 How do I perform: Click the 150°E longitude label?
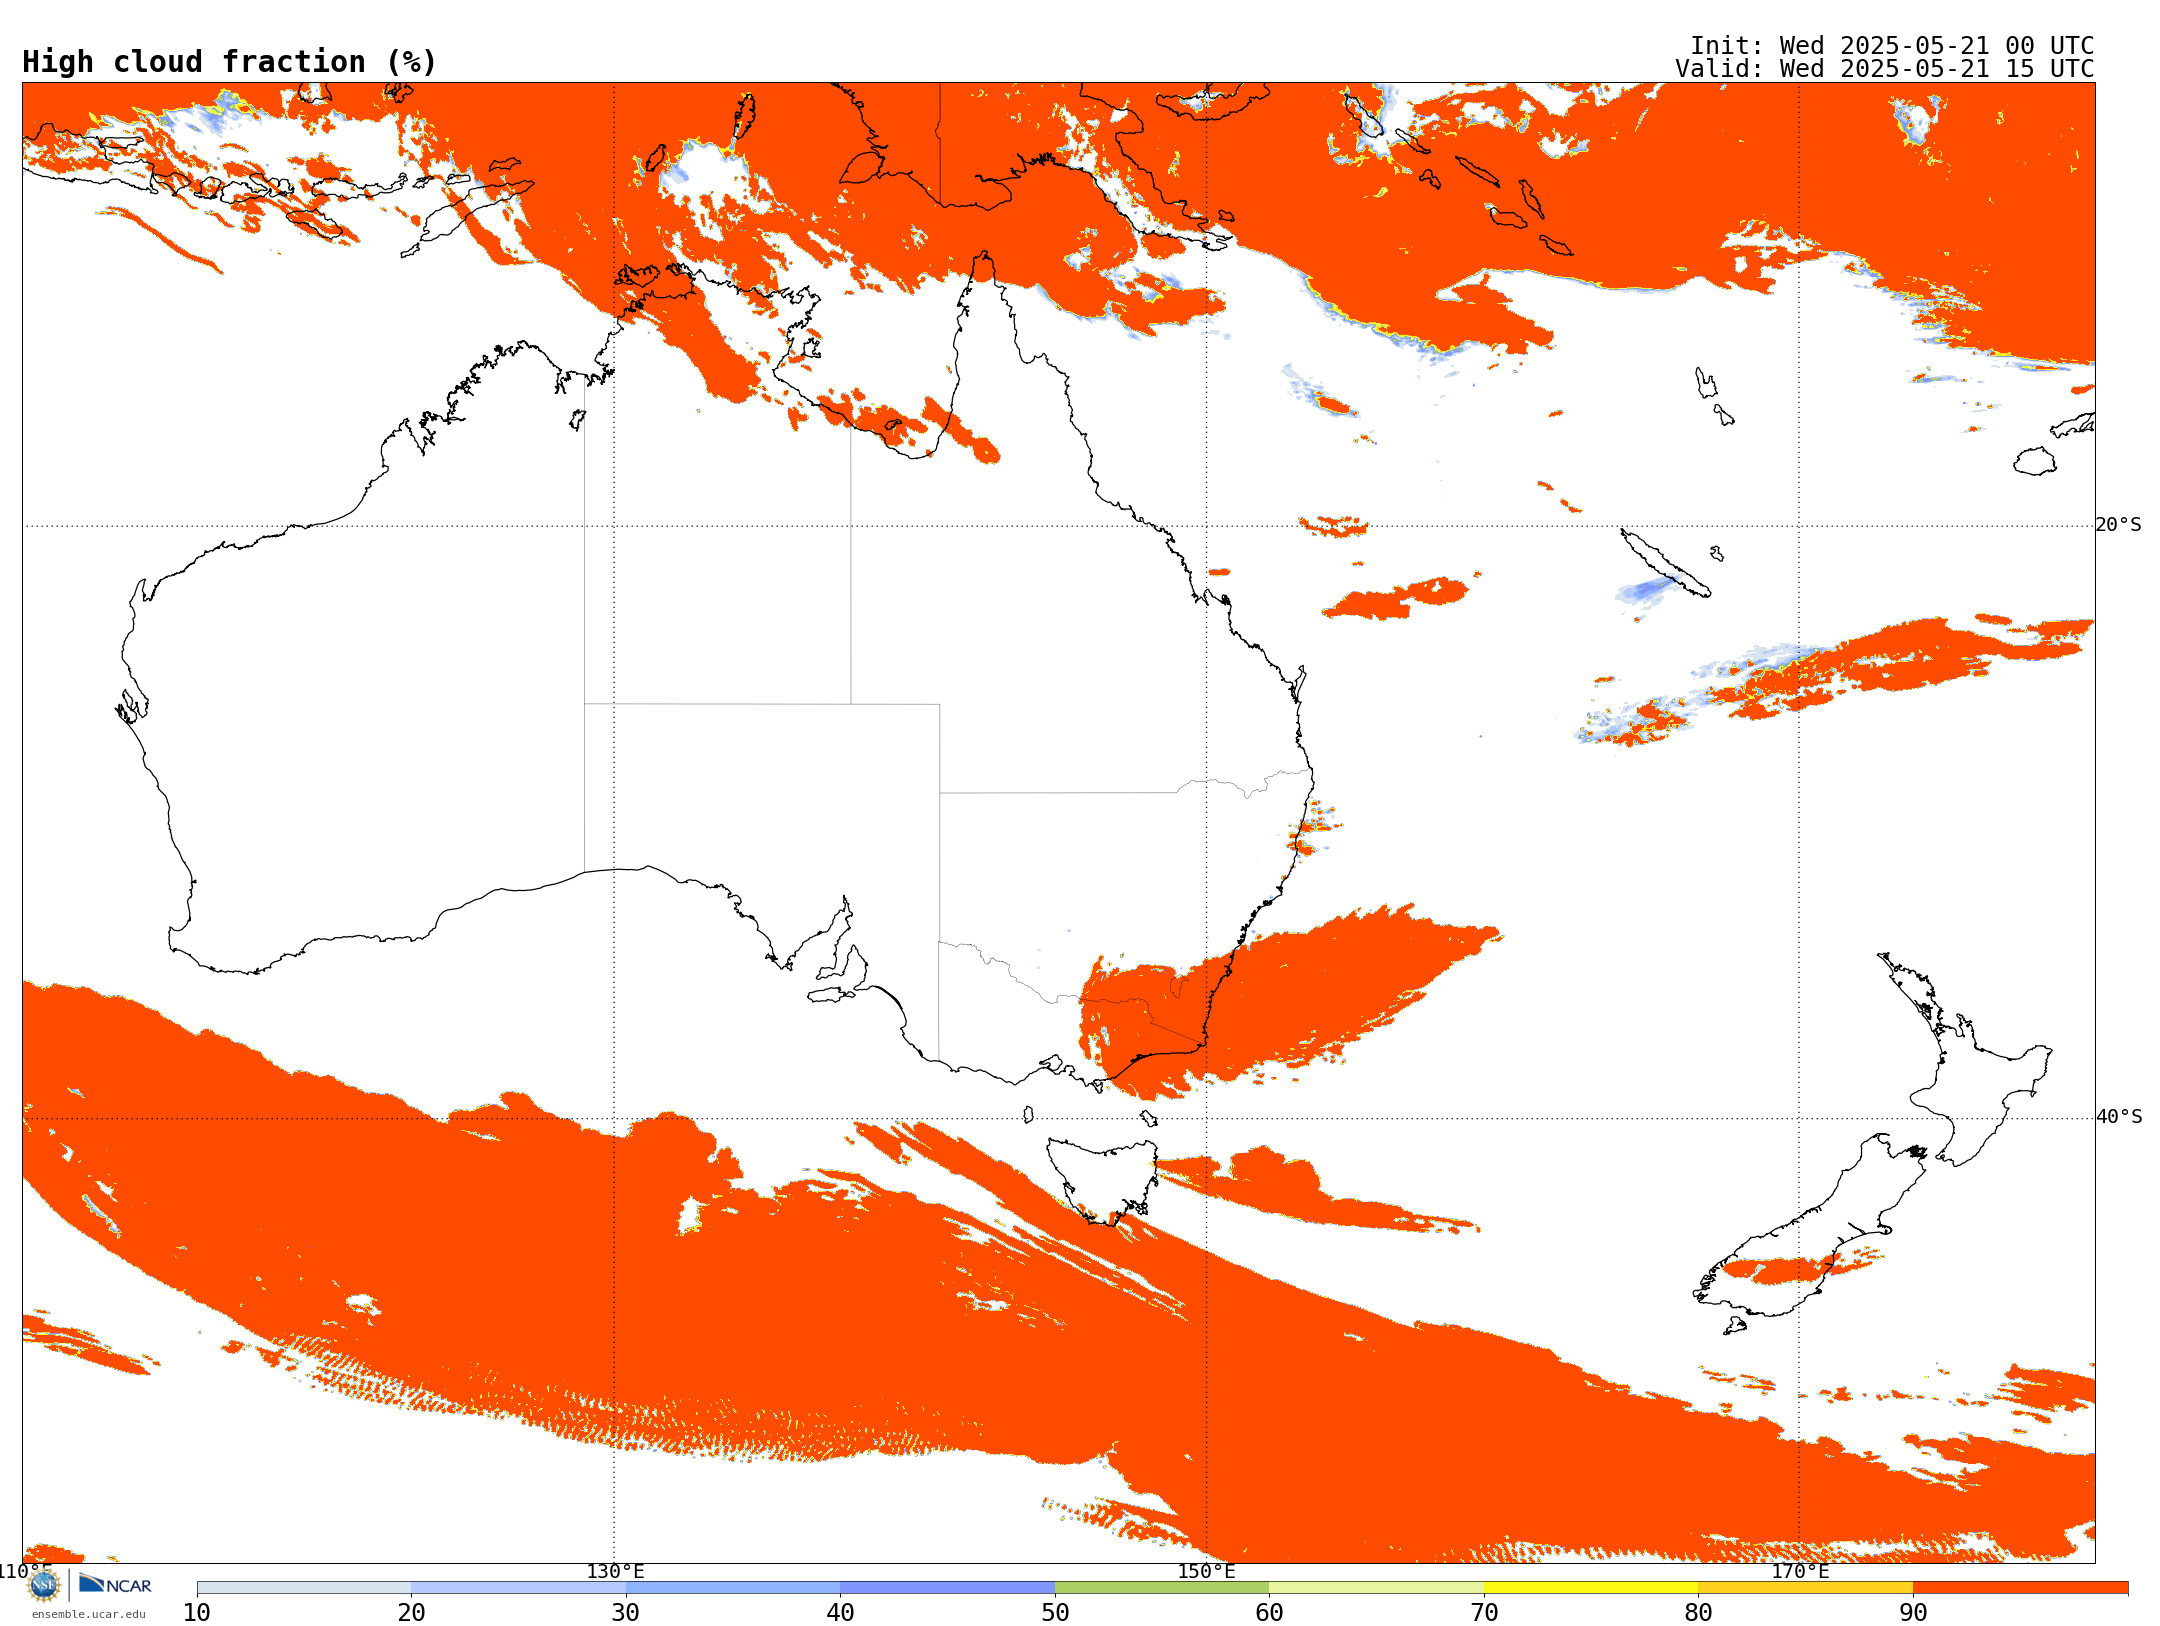tap(1206, 1572)
